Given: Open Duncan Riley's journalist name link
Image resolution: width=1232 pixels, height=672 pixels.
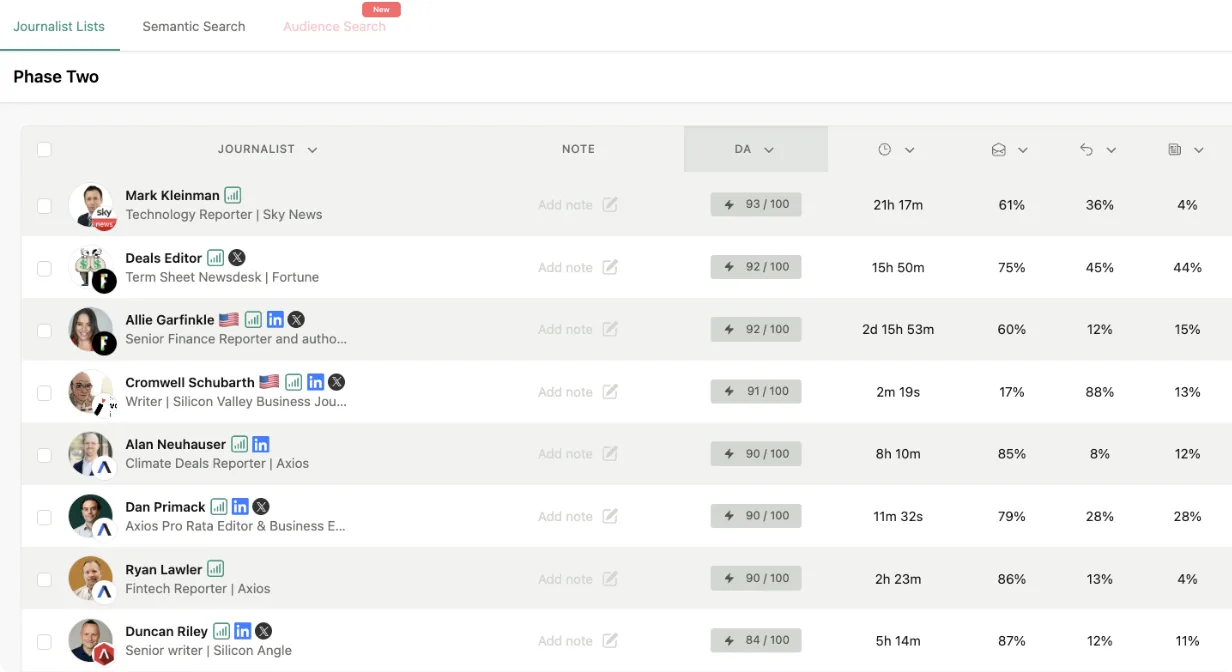Looking at the screenshot, I should point(166,631).
